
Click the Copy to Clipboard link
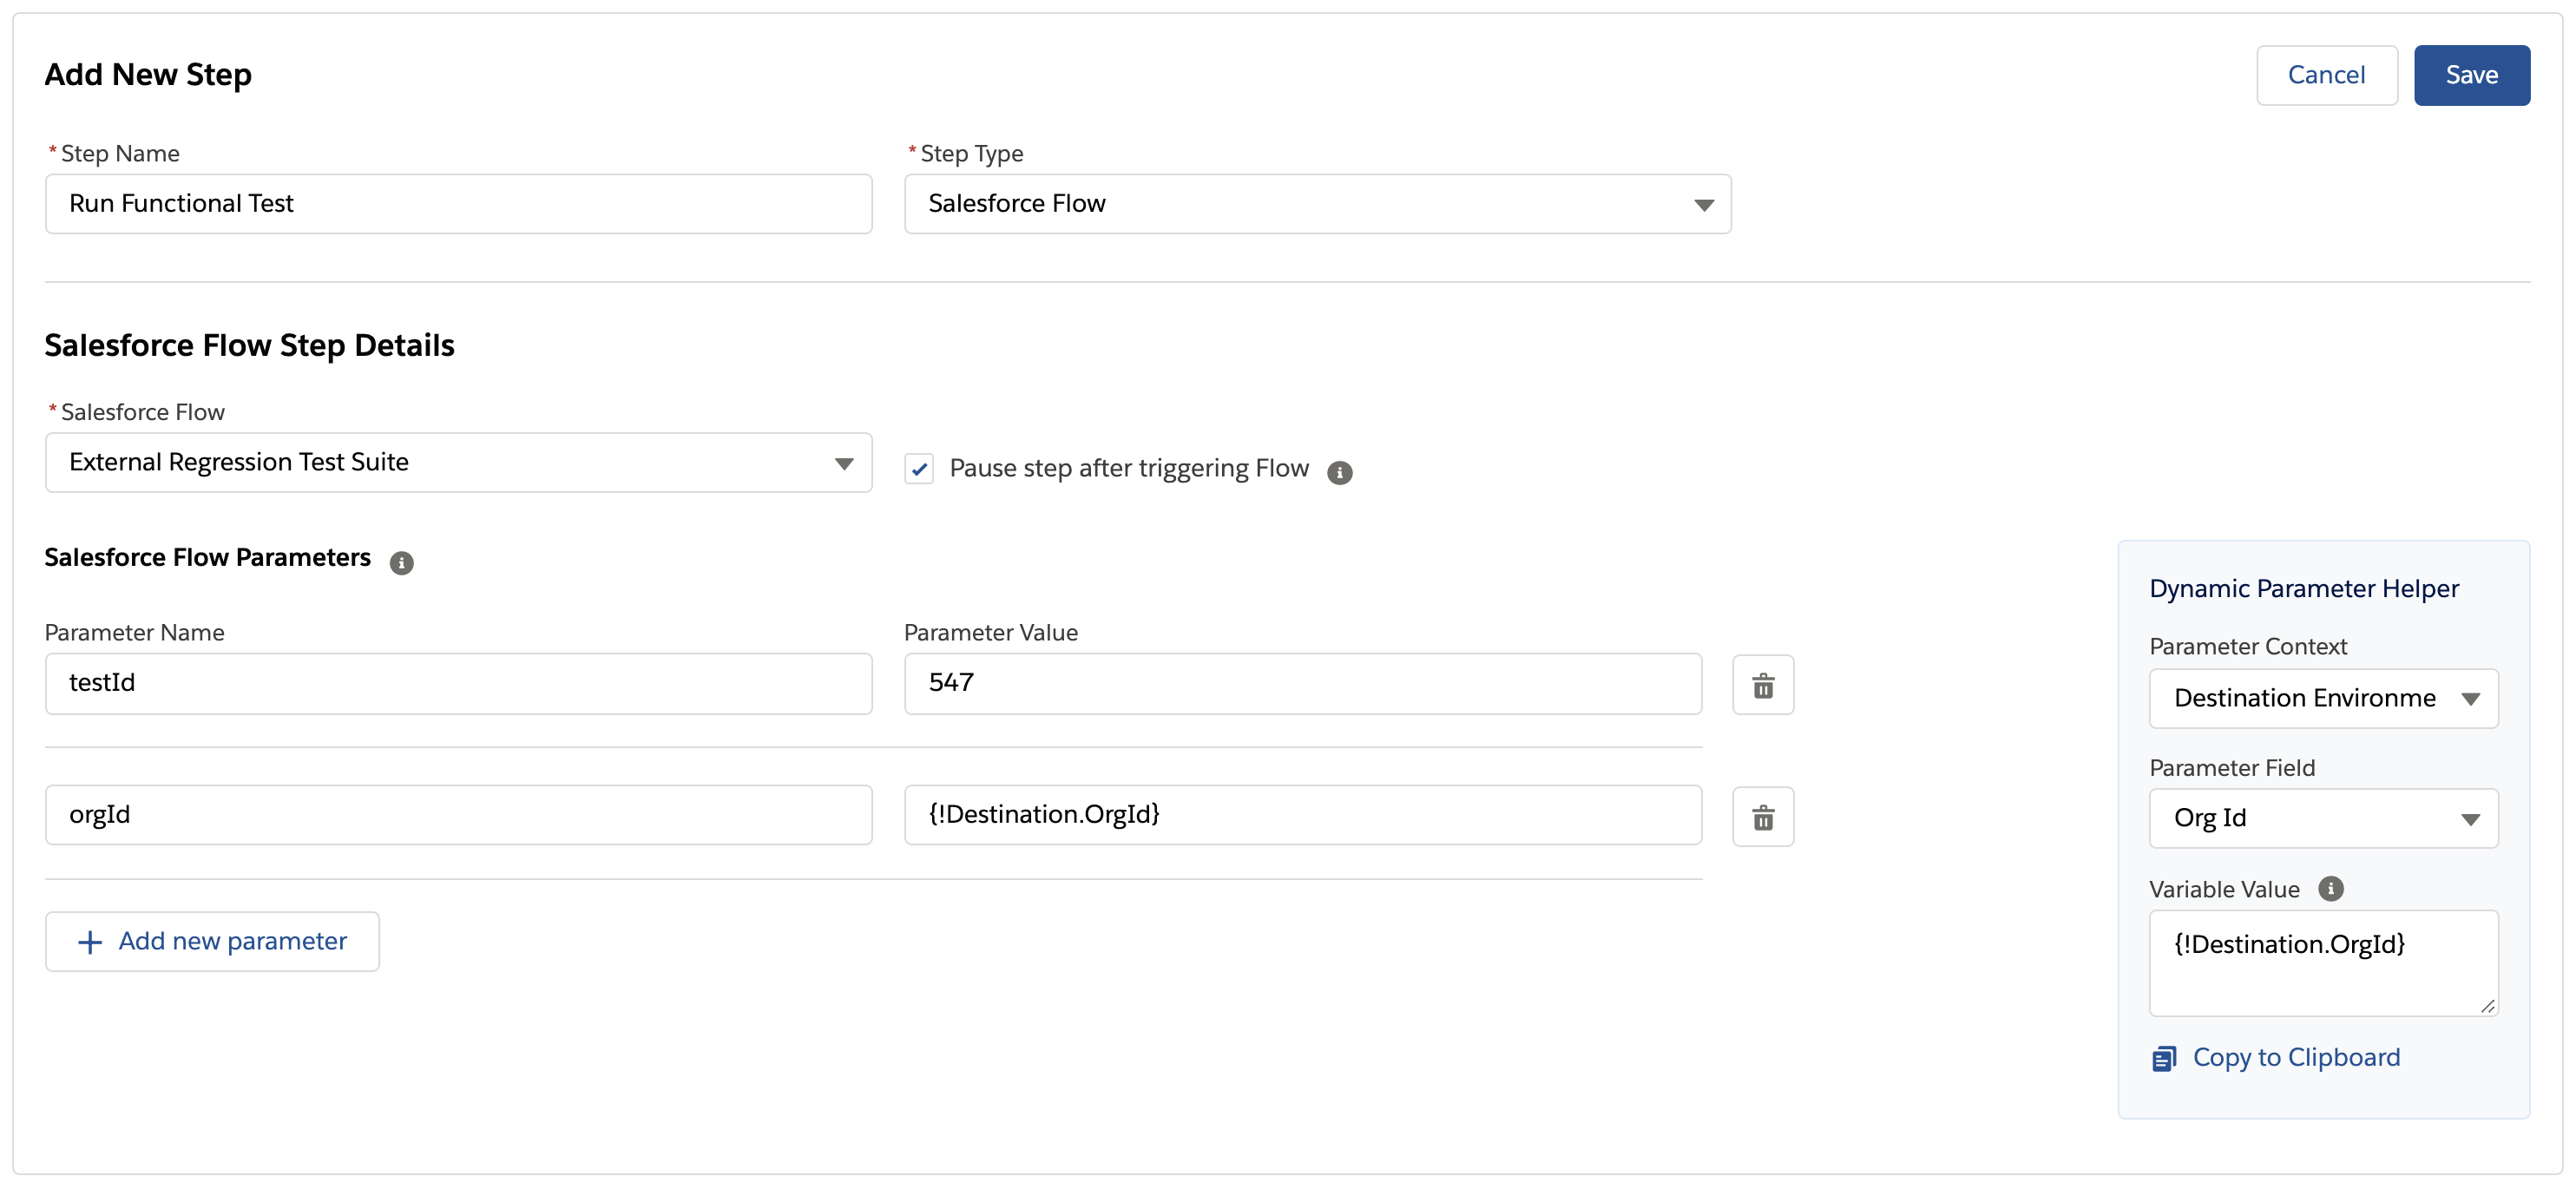[2297, 1057]
